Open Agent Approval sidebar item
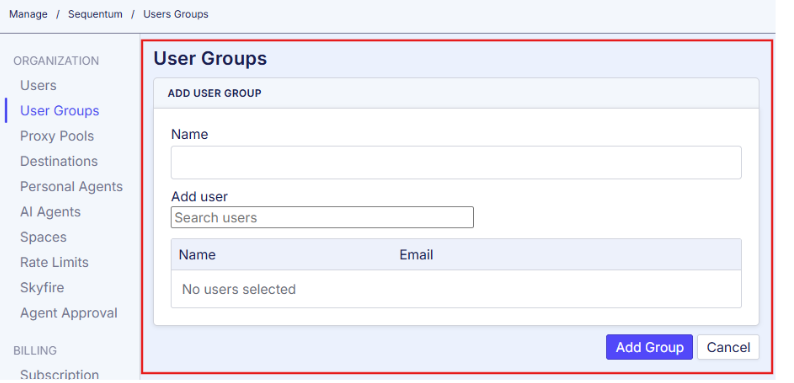The width and height of the screenshot is (794, 383). (x=68, y=313)
